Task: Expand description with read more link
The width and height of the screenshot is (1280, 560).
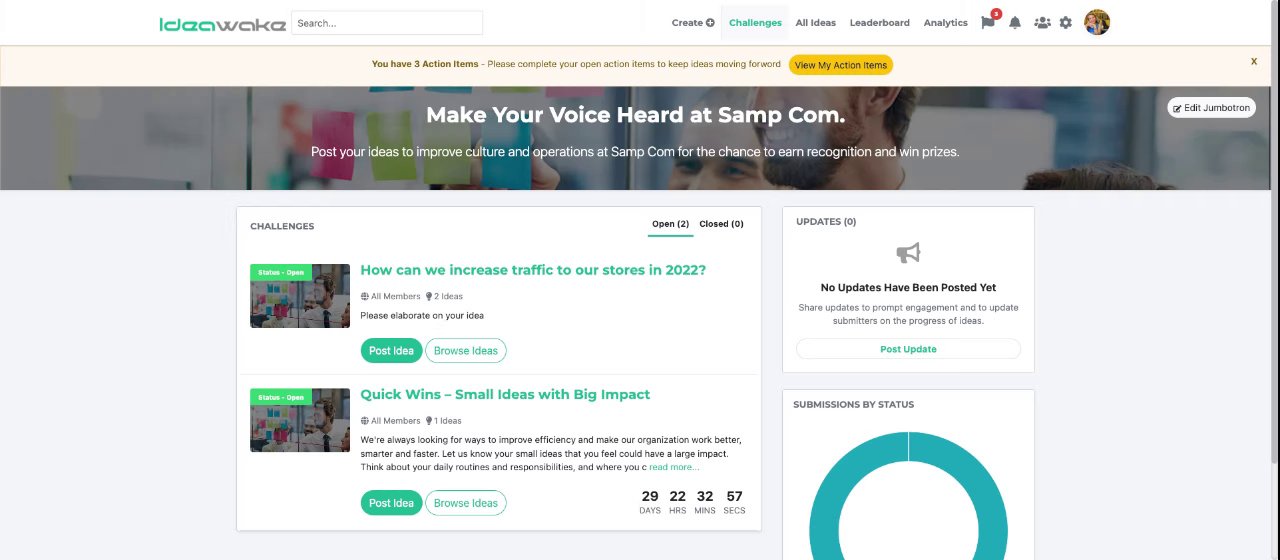Action: coord(674,467)
